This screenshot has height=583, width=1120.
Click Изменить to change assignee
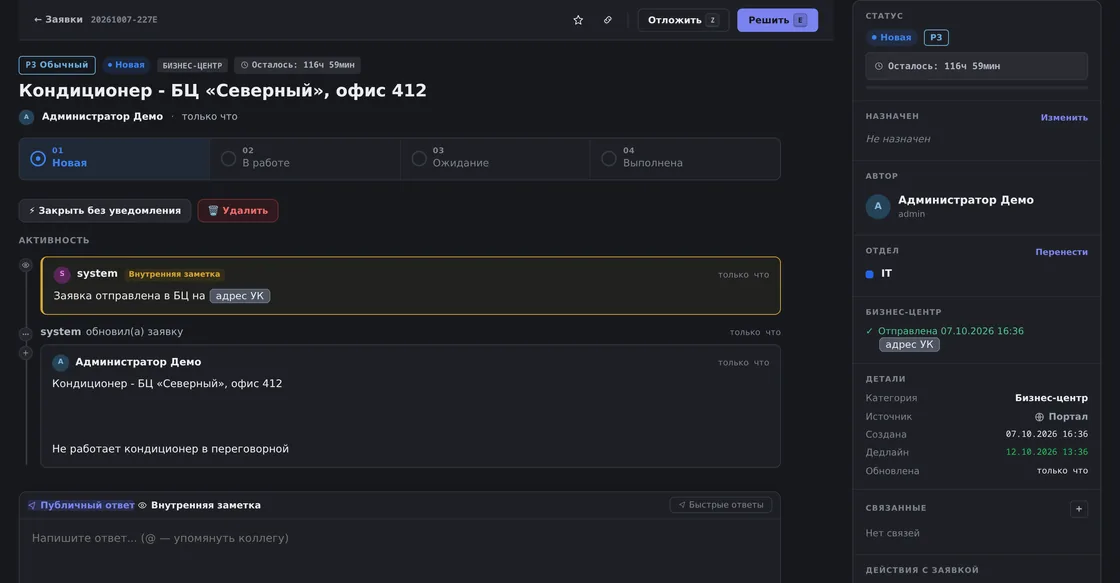1064,118
